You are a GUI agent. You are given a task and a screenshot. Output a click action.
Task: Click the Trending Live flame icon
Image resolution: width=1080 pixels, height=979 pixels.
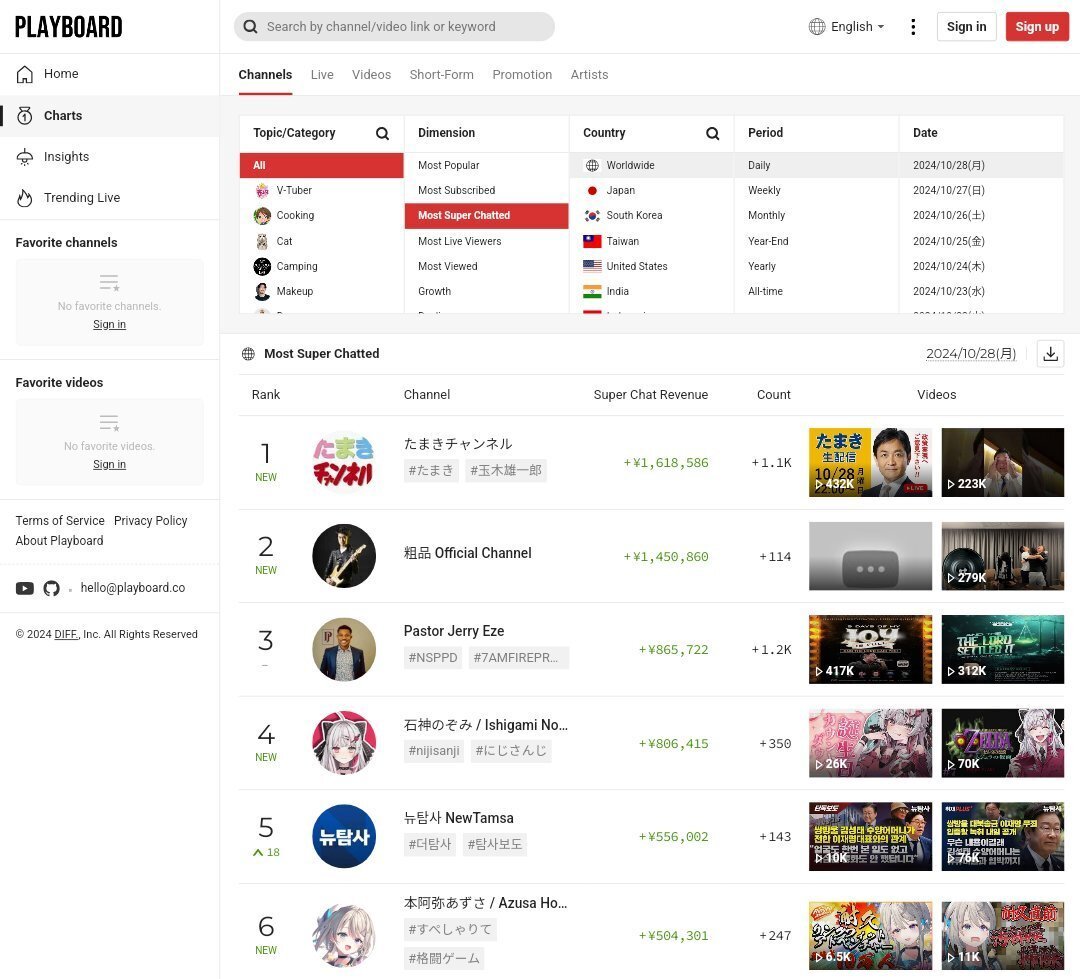click(x=25, y=198)
